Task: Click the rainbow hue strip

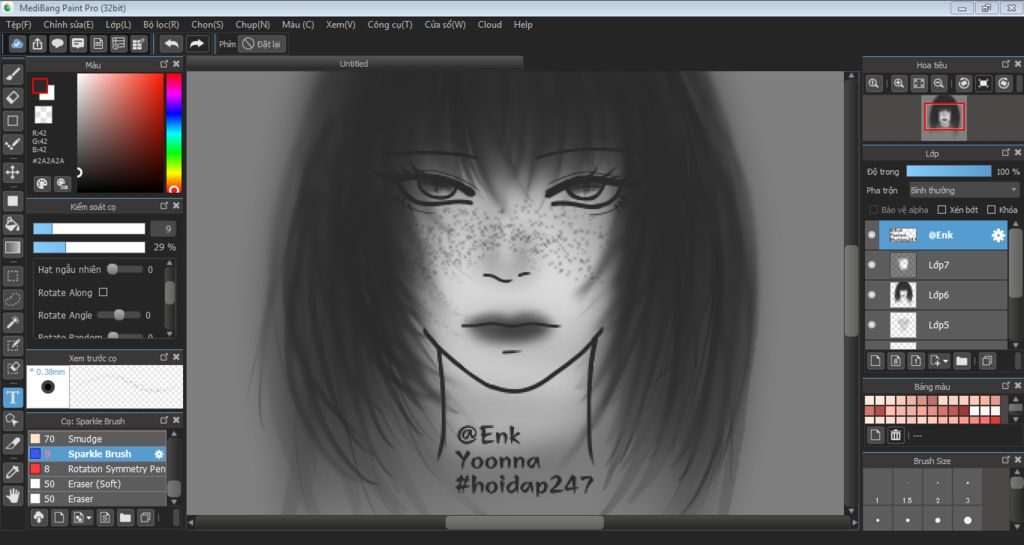Action: click(173, 132)
